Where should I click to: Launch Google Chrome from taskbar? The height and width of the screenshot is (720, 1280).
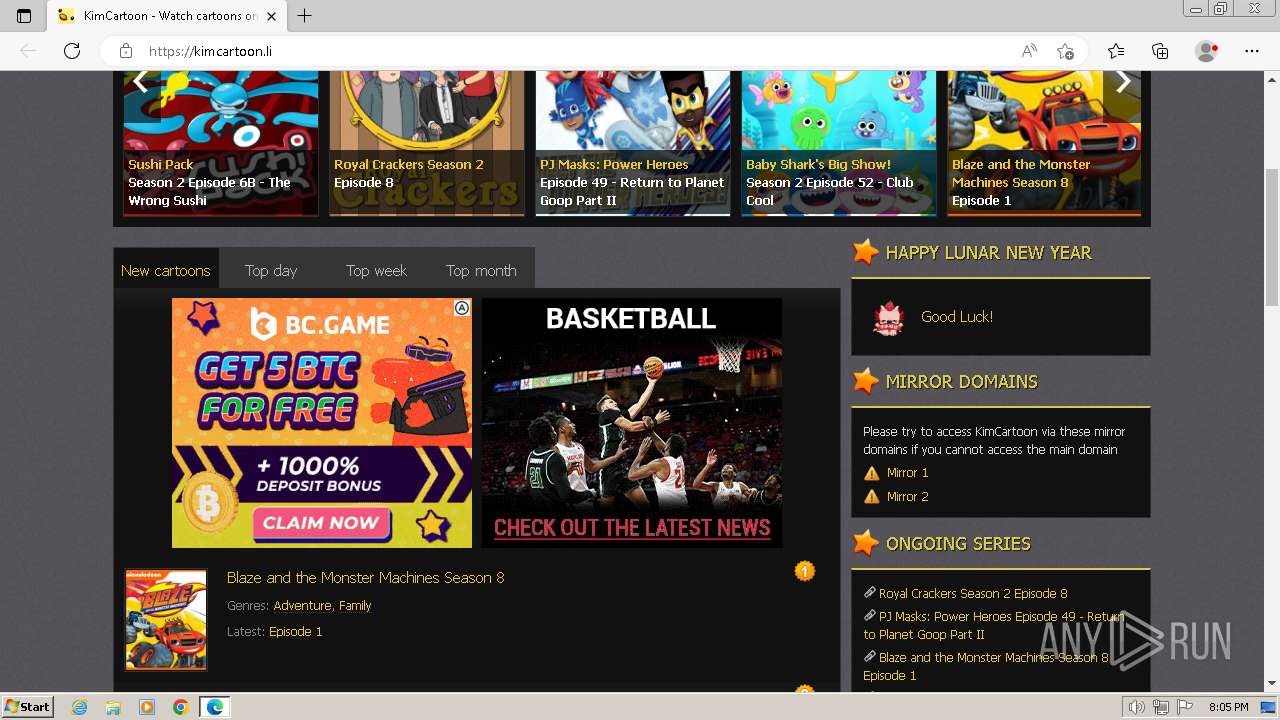[180, 707]
